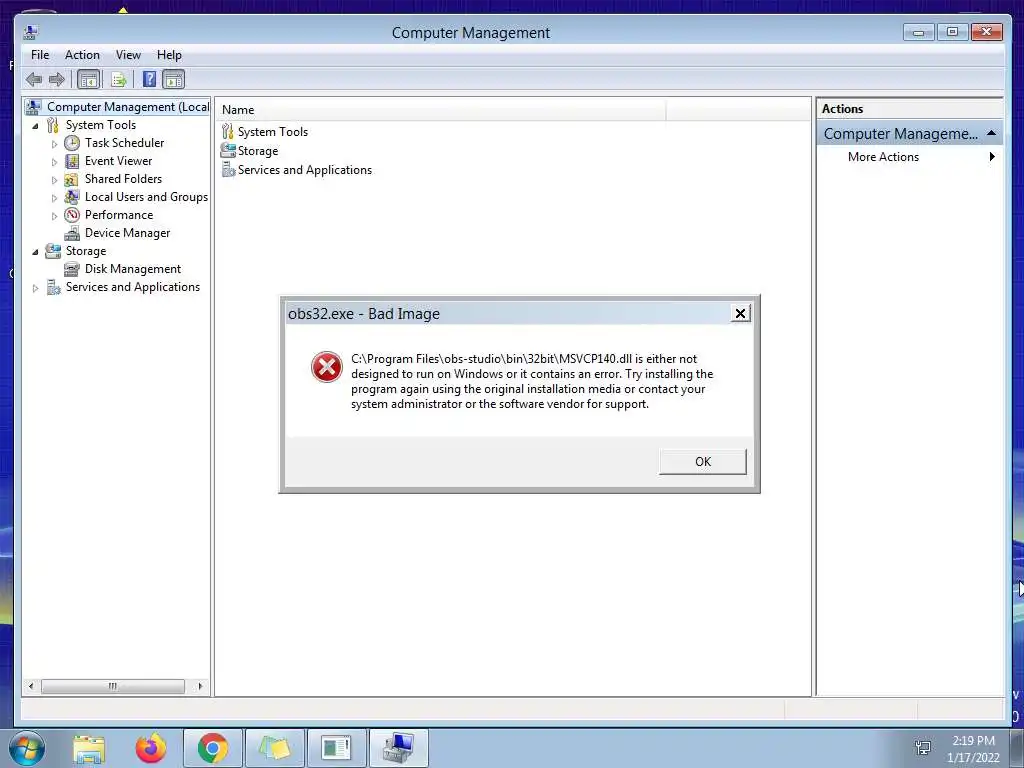This screenshot has height=768, width=1024.
Task: Select the Storage icon in the tree
Action: tap(53, 251)
